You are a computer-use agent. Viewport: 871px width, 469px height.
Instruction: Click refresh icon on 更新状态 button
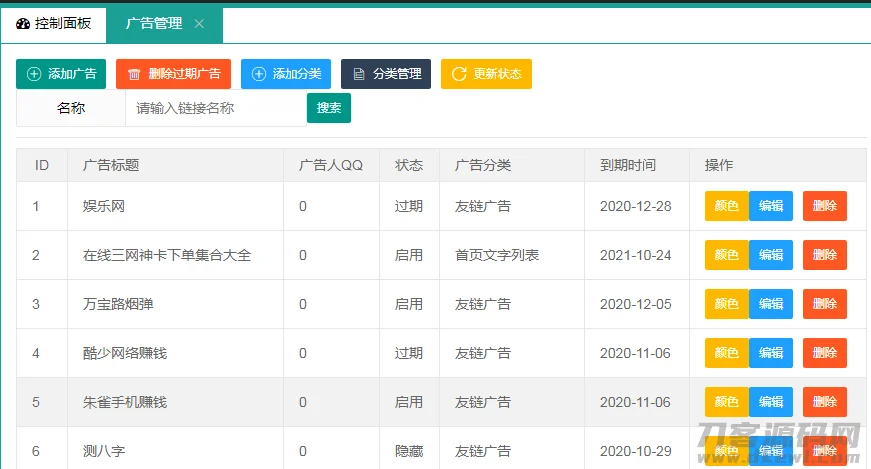click(x=459, y=74)
